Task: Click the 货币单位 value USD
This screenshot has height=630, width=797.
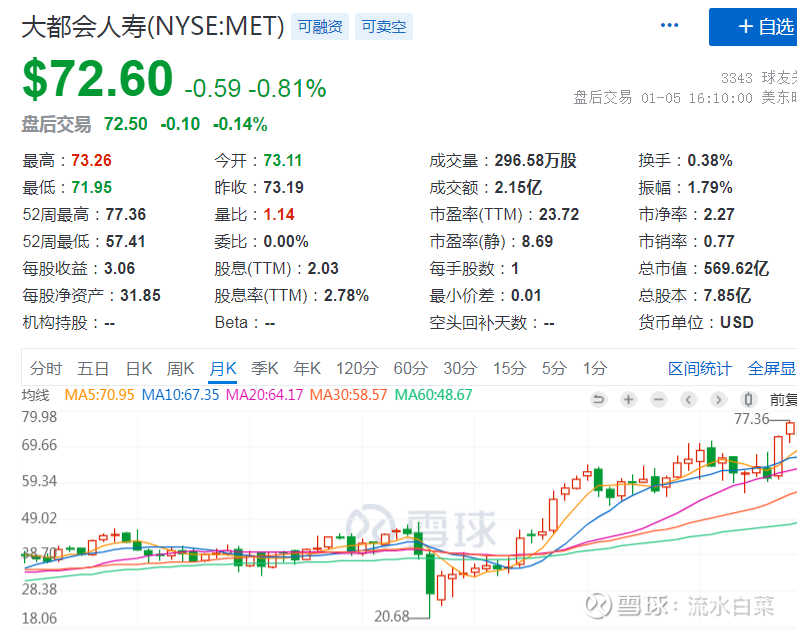Action: coord(737,322)
